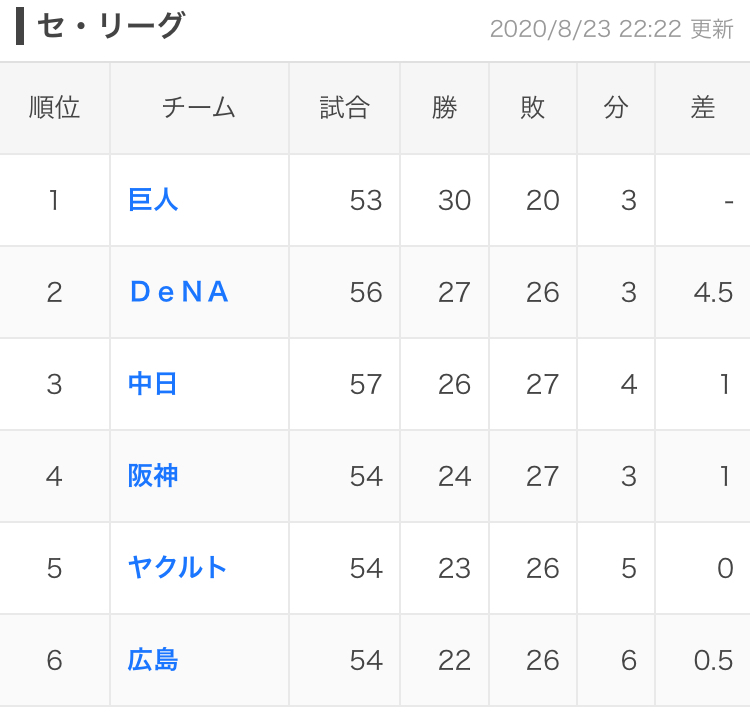This screenshot has width=750, height=714.
Task: Select the 阪神 team link
Action: click(x=153, y=476)
